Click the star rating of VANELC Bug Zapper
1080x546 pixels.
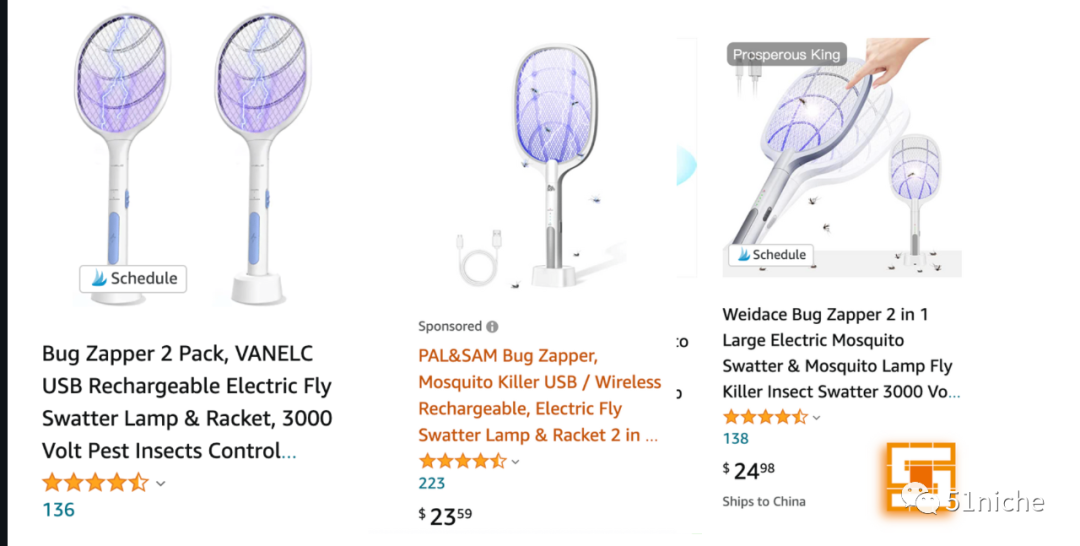[95, 483]
